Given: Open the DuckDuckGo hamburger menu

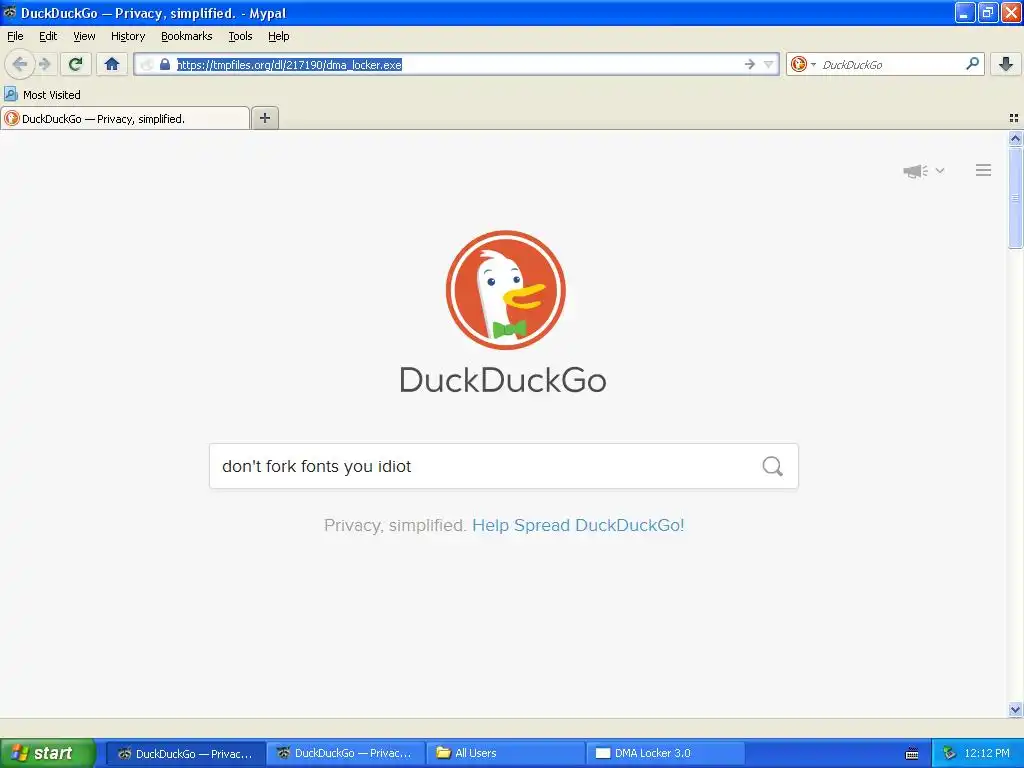Looking at the screenshot, I should (x=984, y=170).
